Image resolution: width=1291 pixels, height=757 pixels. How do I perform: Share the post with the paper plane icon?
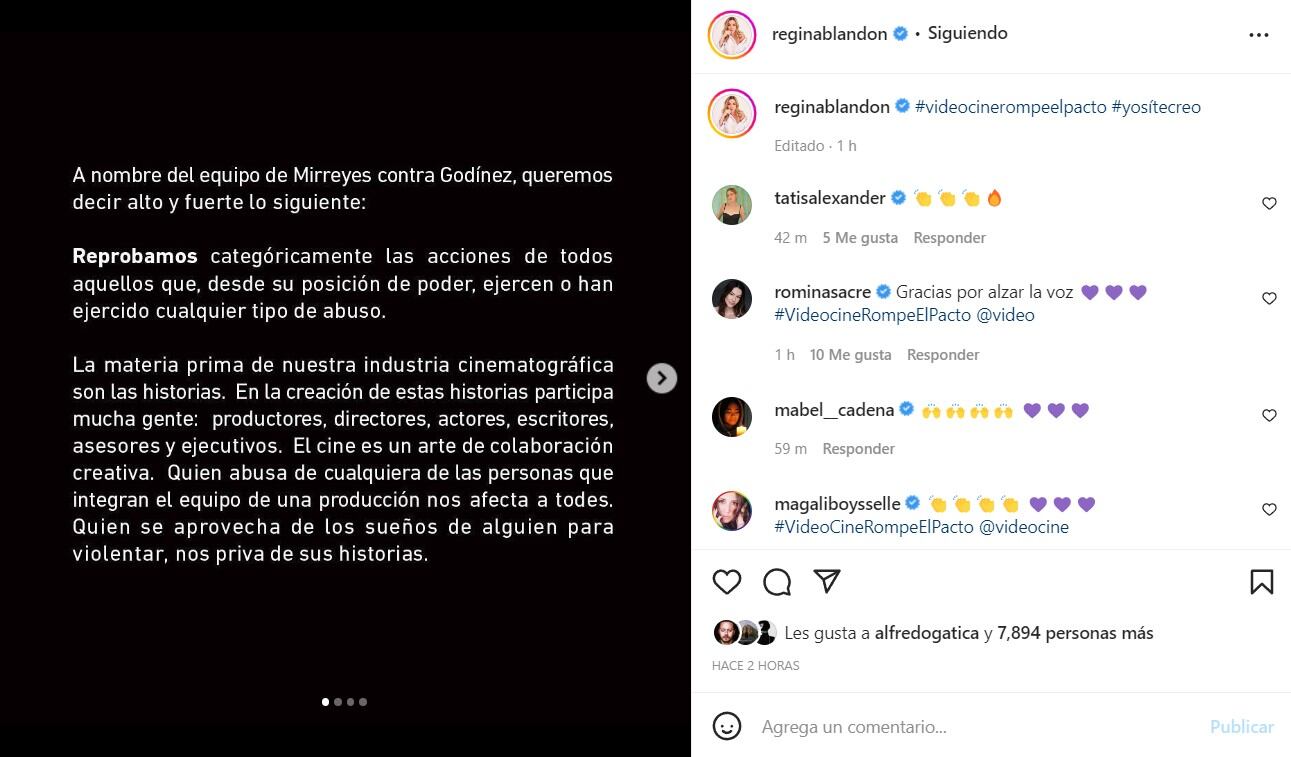(x=826, y=581)
